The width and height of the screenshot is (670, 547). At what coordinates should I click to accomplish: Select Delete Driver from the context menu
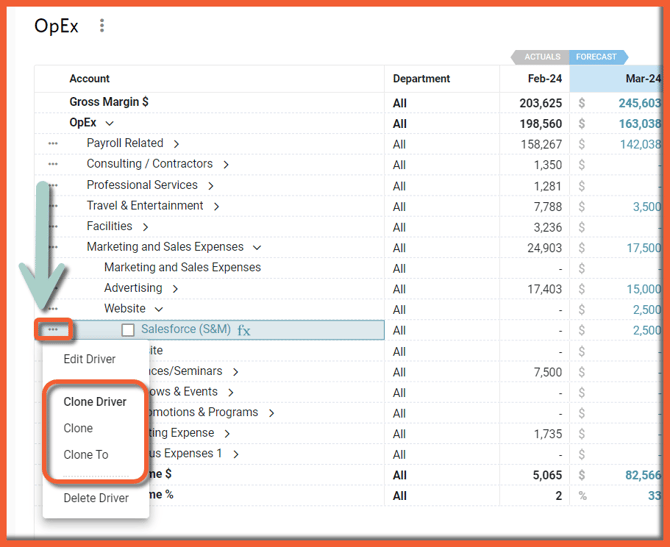tap(96, 498)
